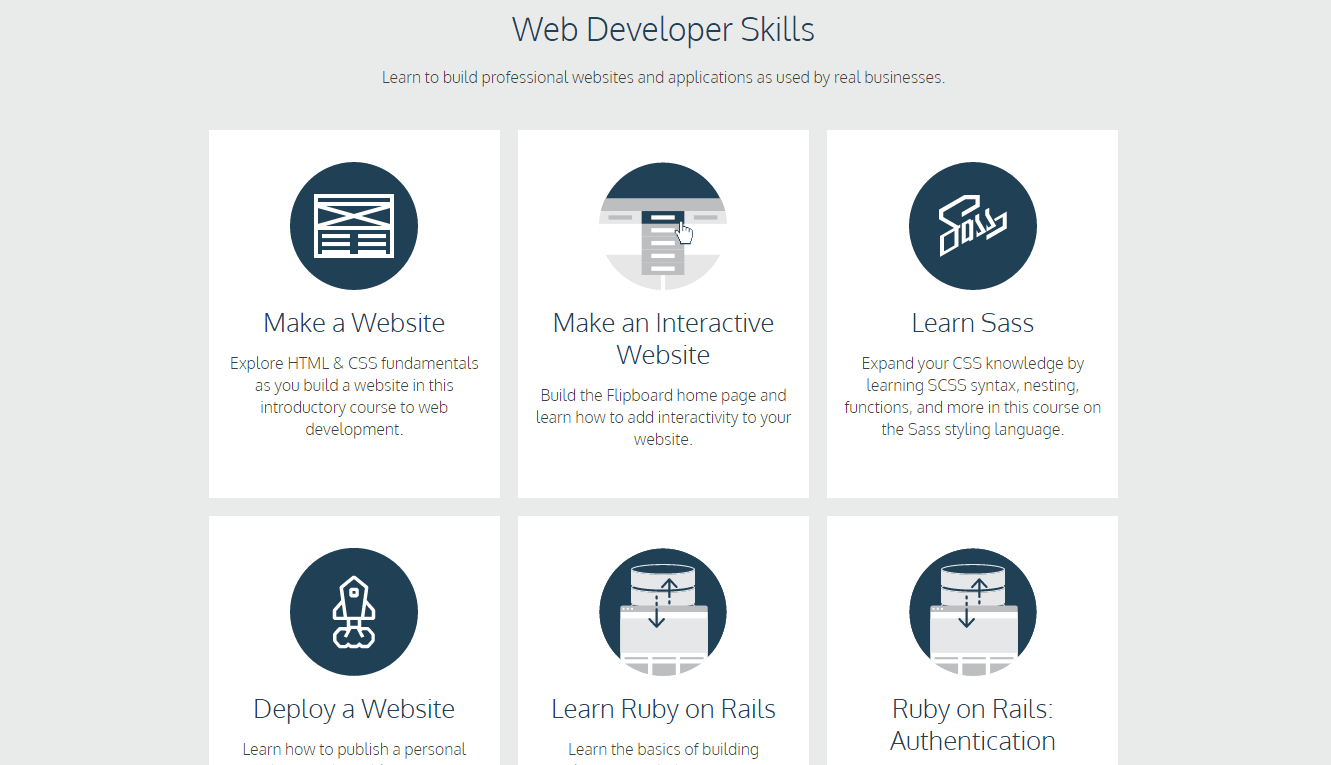This screenshot has height=765, width=1331.
Task: Select the Sass logo icon
Action: point(972,225)
